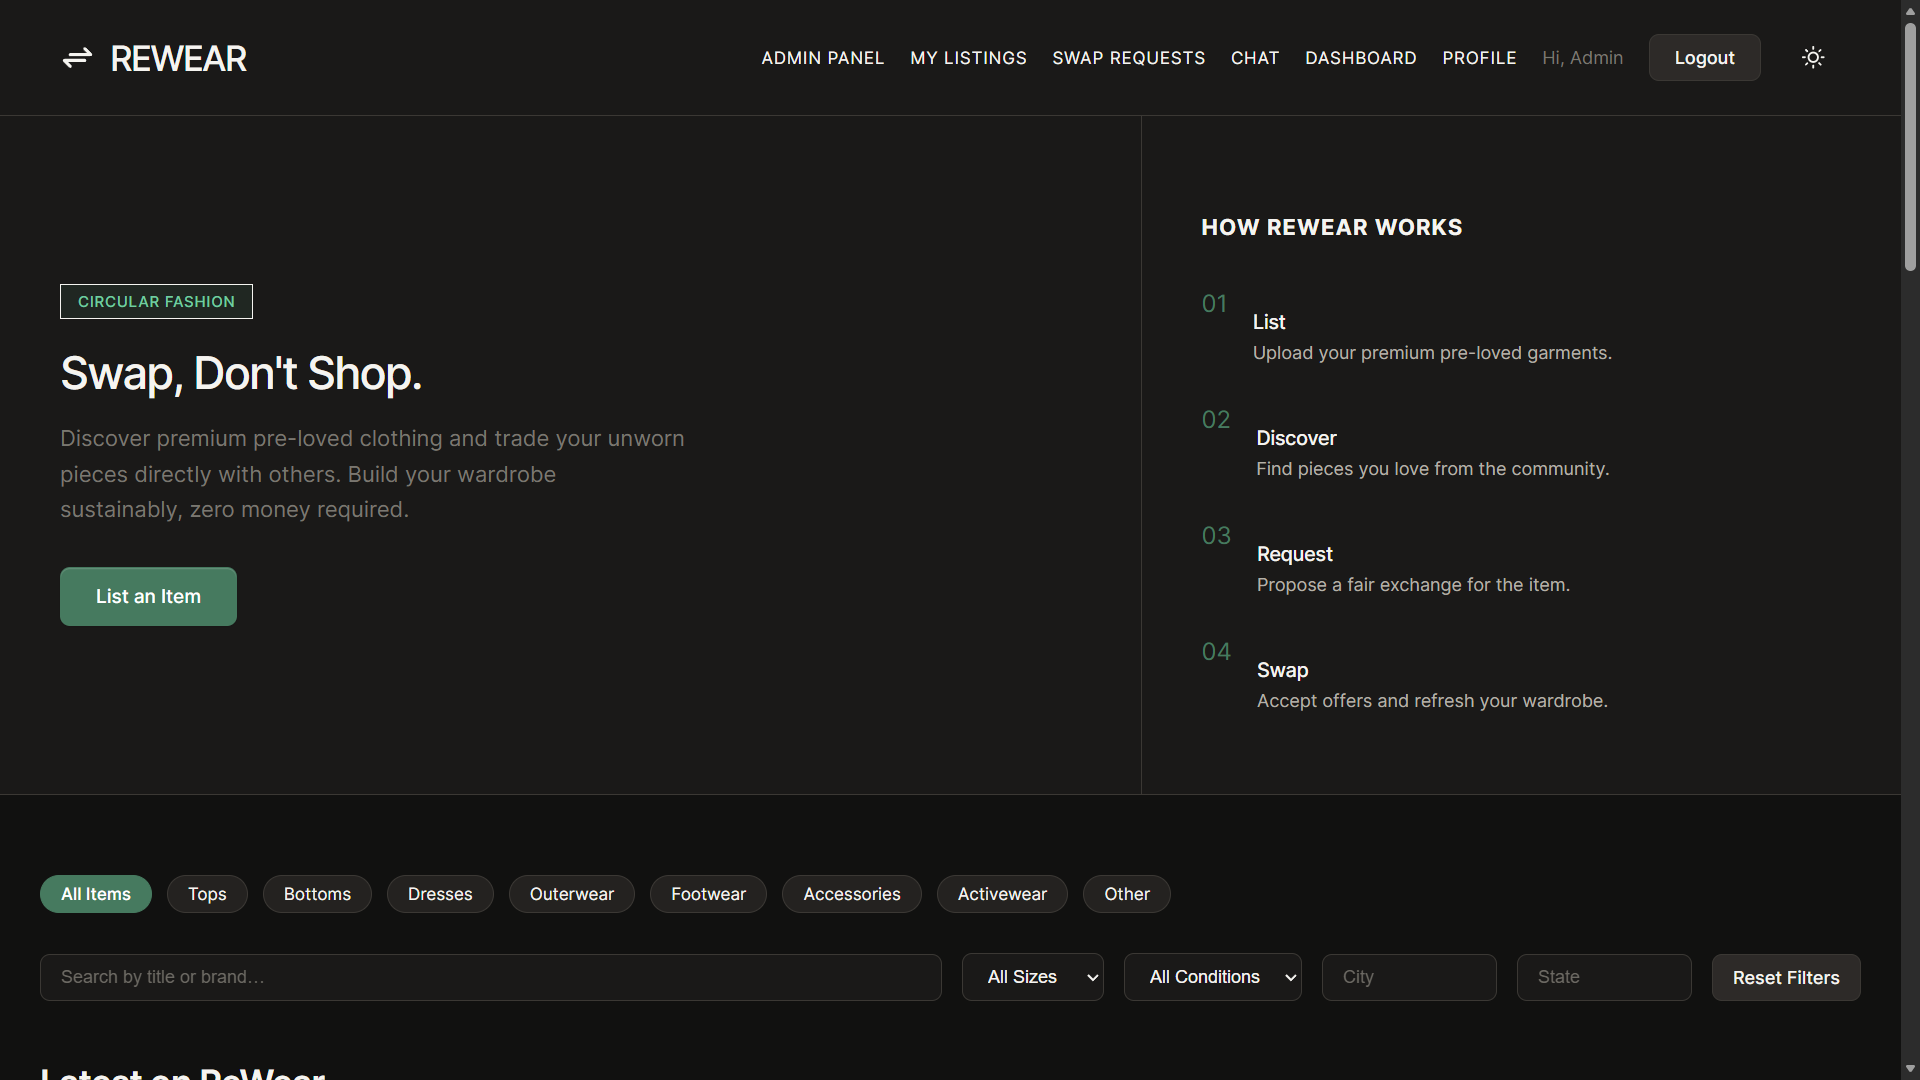Click the page vertical scrollbar thumb
1920x1080 pixels.
1910,146
